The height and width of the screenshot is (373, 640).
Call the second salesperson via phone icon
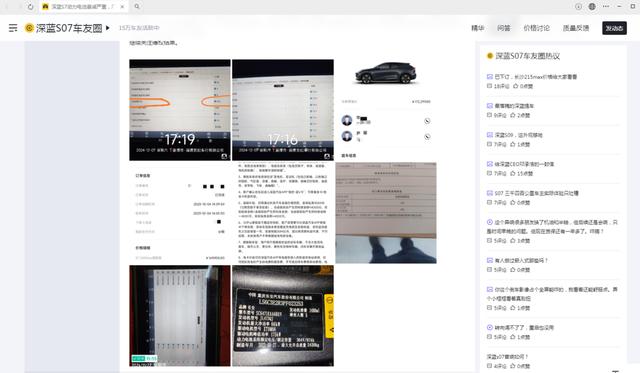[427, 136]
